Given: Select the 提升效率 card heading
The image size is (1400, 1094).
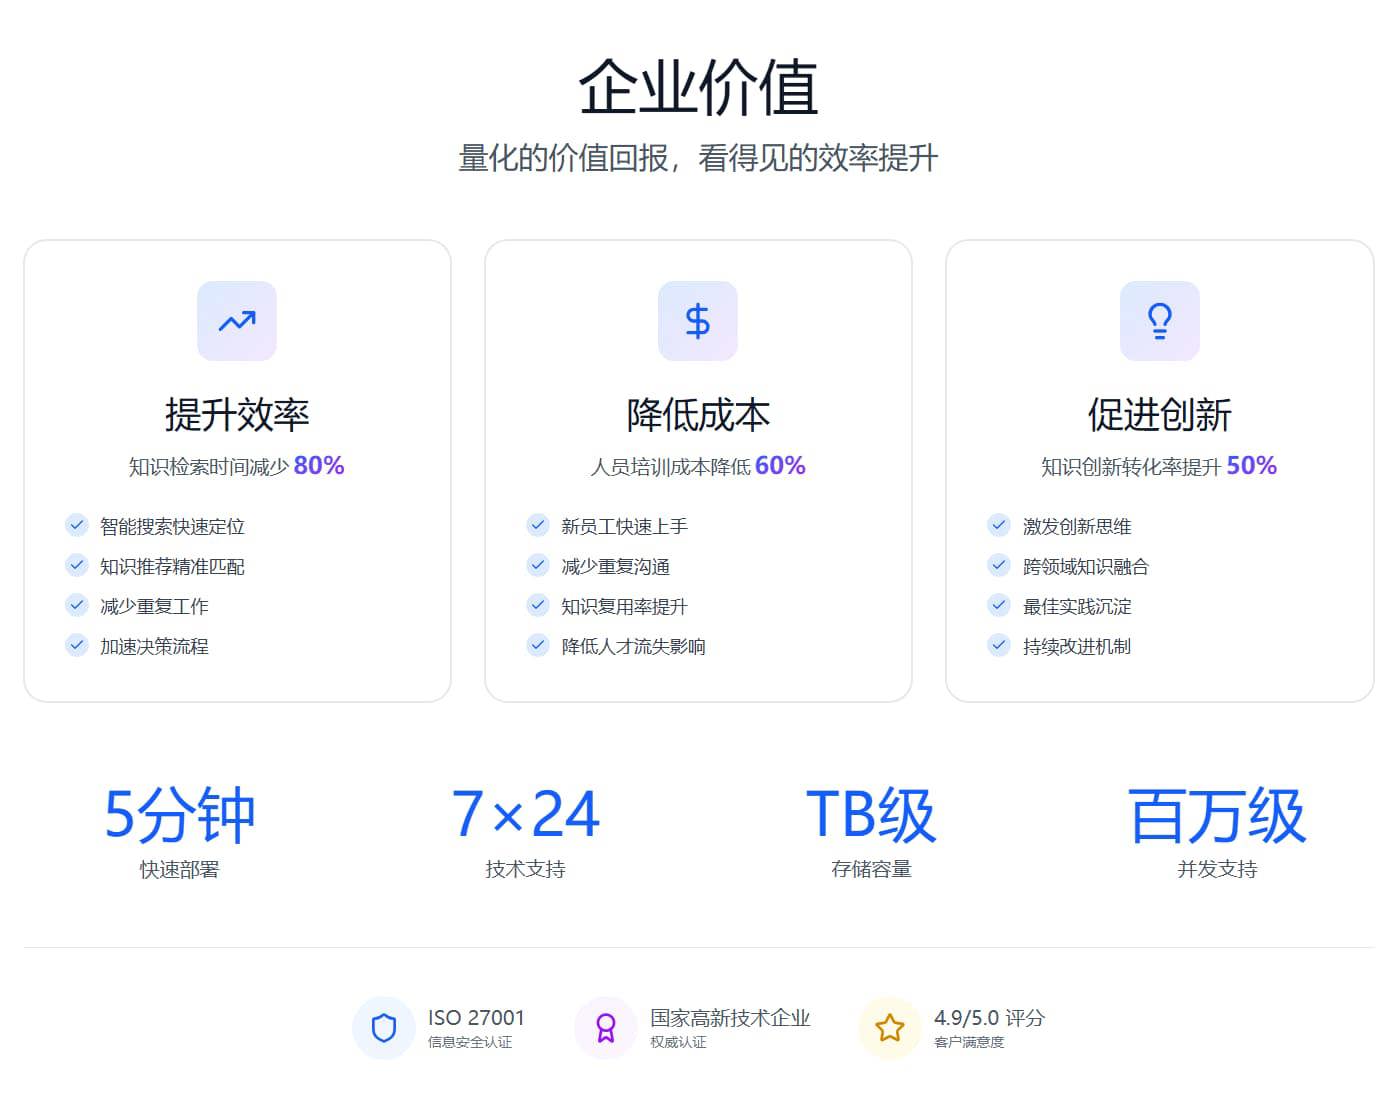Looking at the screenshot, I should click(x=237, y=415).
